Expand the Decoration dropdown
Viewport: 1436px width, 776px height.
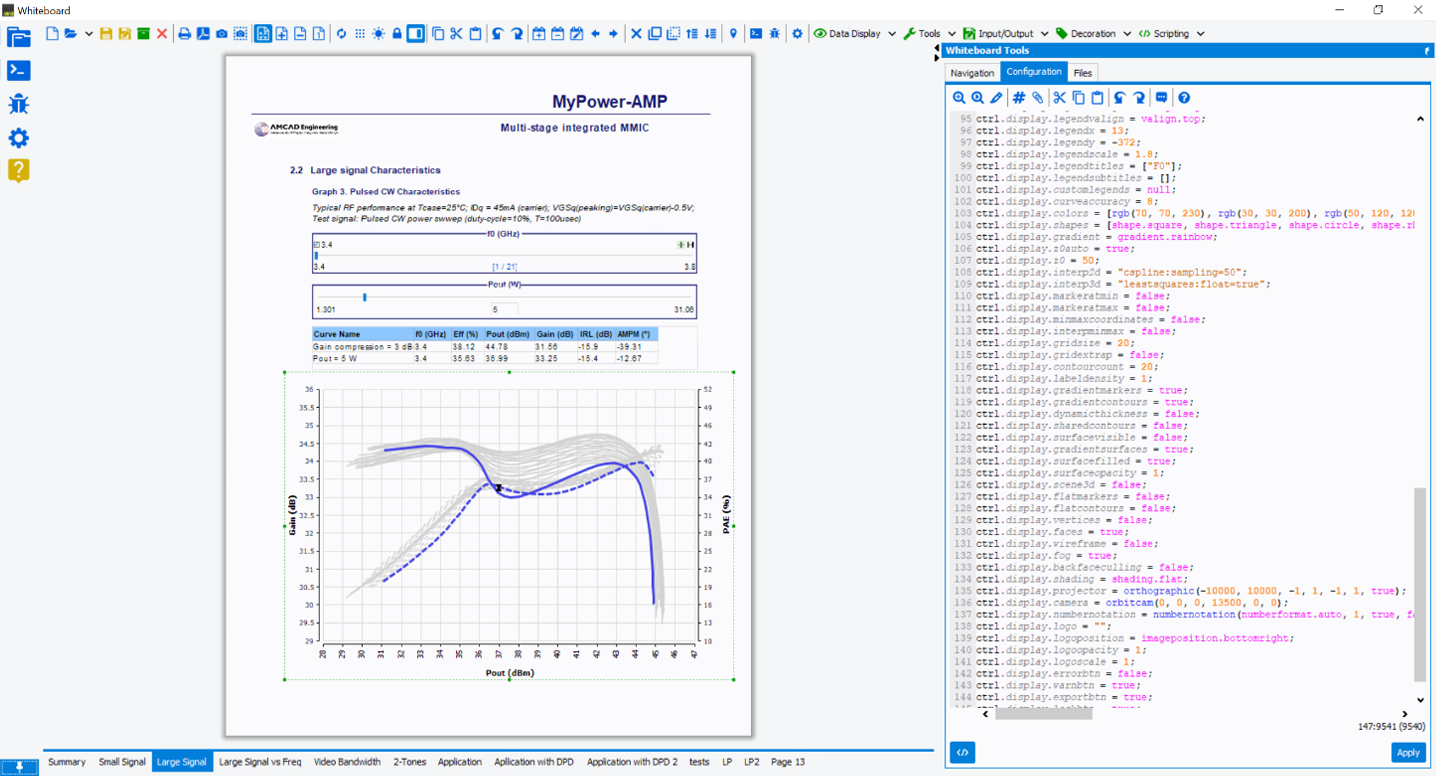(1127, 33)
